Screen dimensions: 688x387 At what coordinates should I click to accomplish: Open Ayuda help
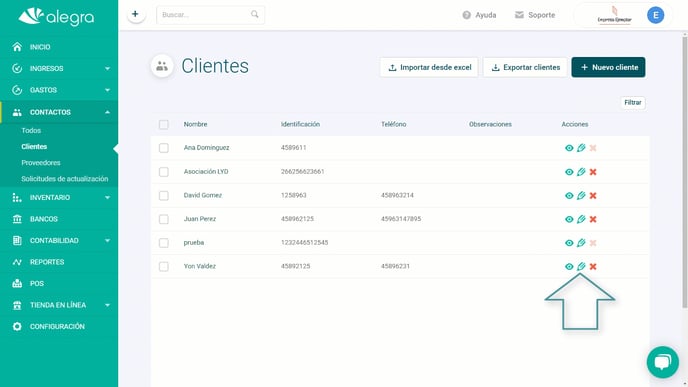pos(479,15)
